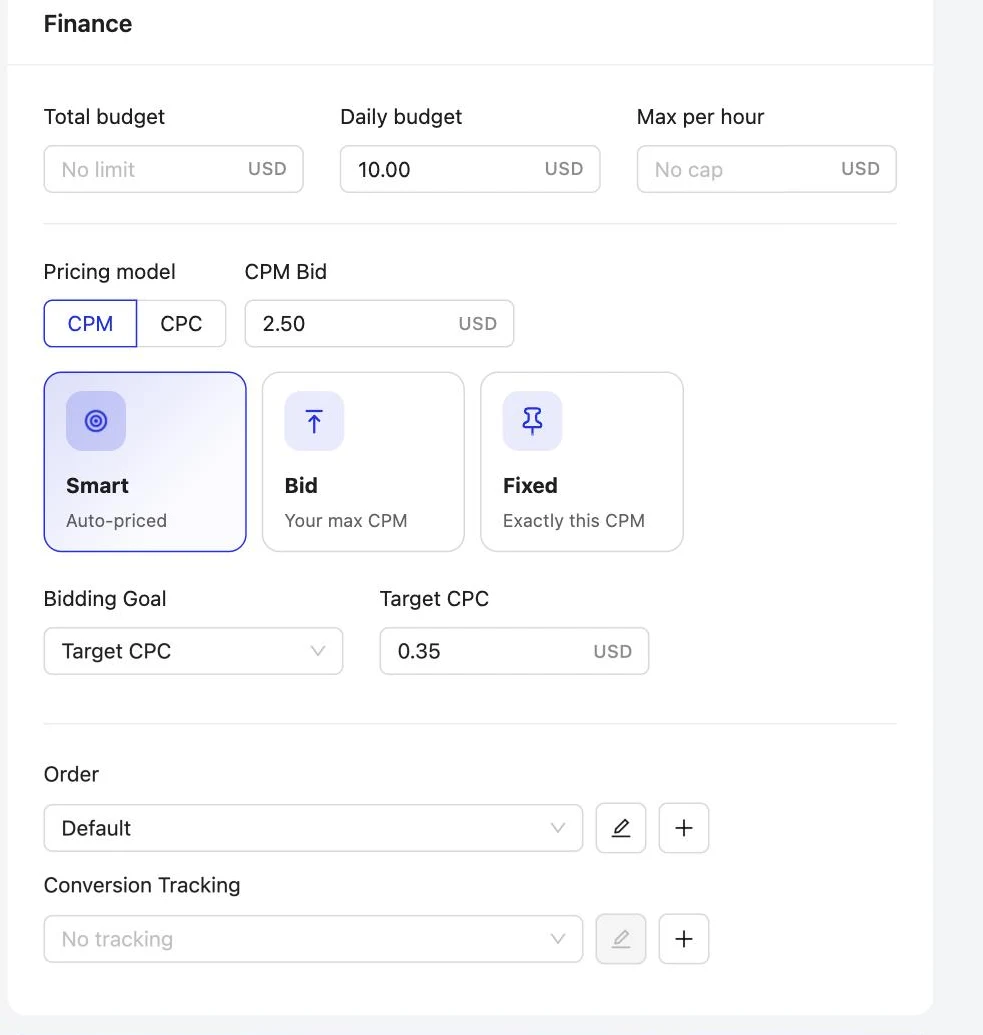Select the Smart auto-priced card
This screenshot has width=983, height=1035.
tap(145, 462)
